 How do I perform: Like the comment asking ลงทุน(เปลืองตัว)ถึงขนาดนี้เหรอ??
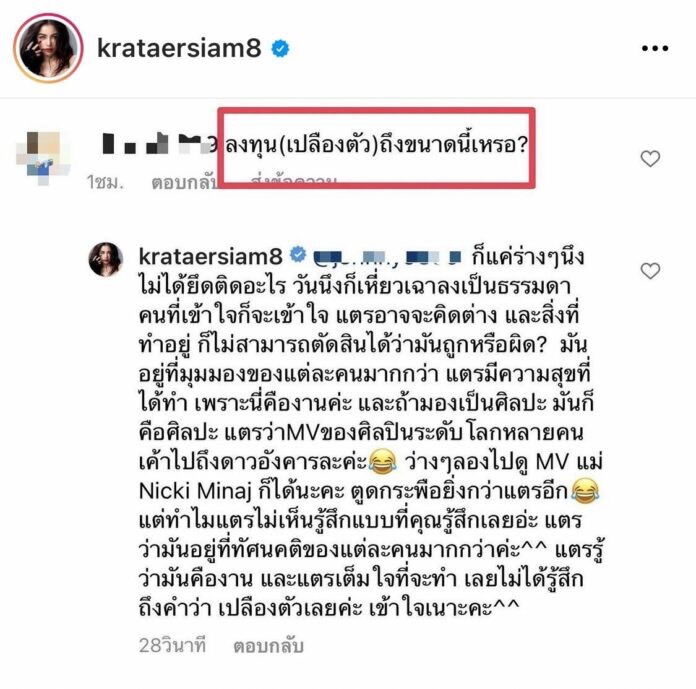click(650, 158)
